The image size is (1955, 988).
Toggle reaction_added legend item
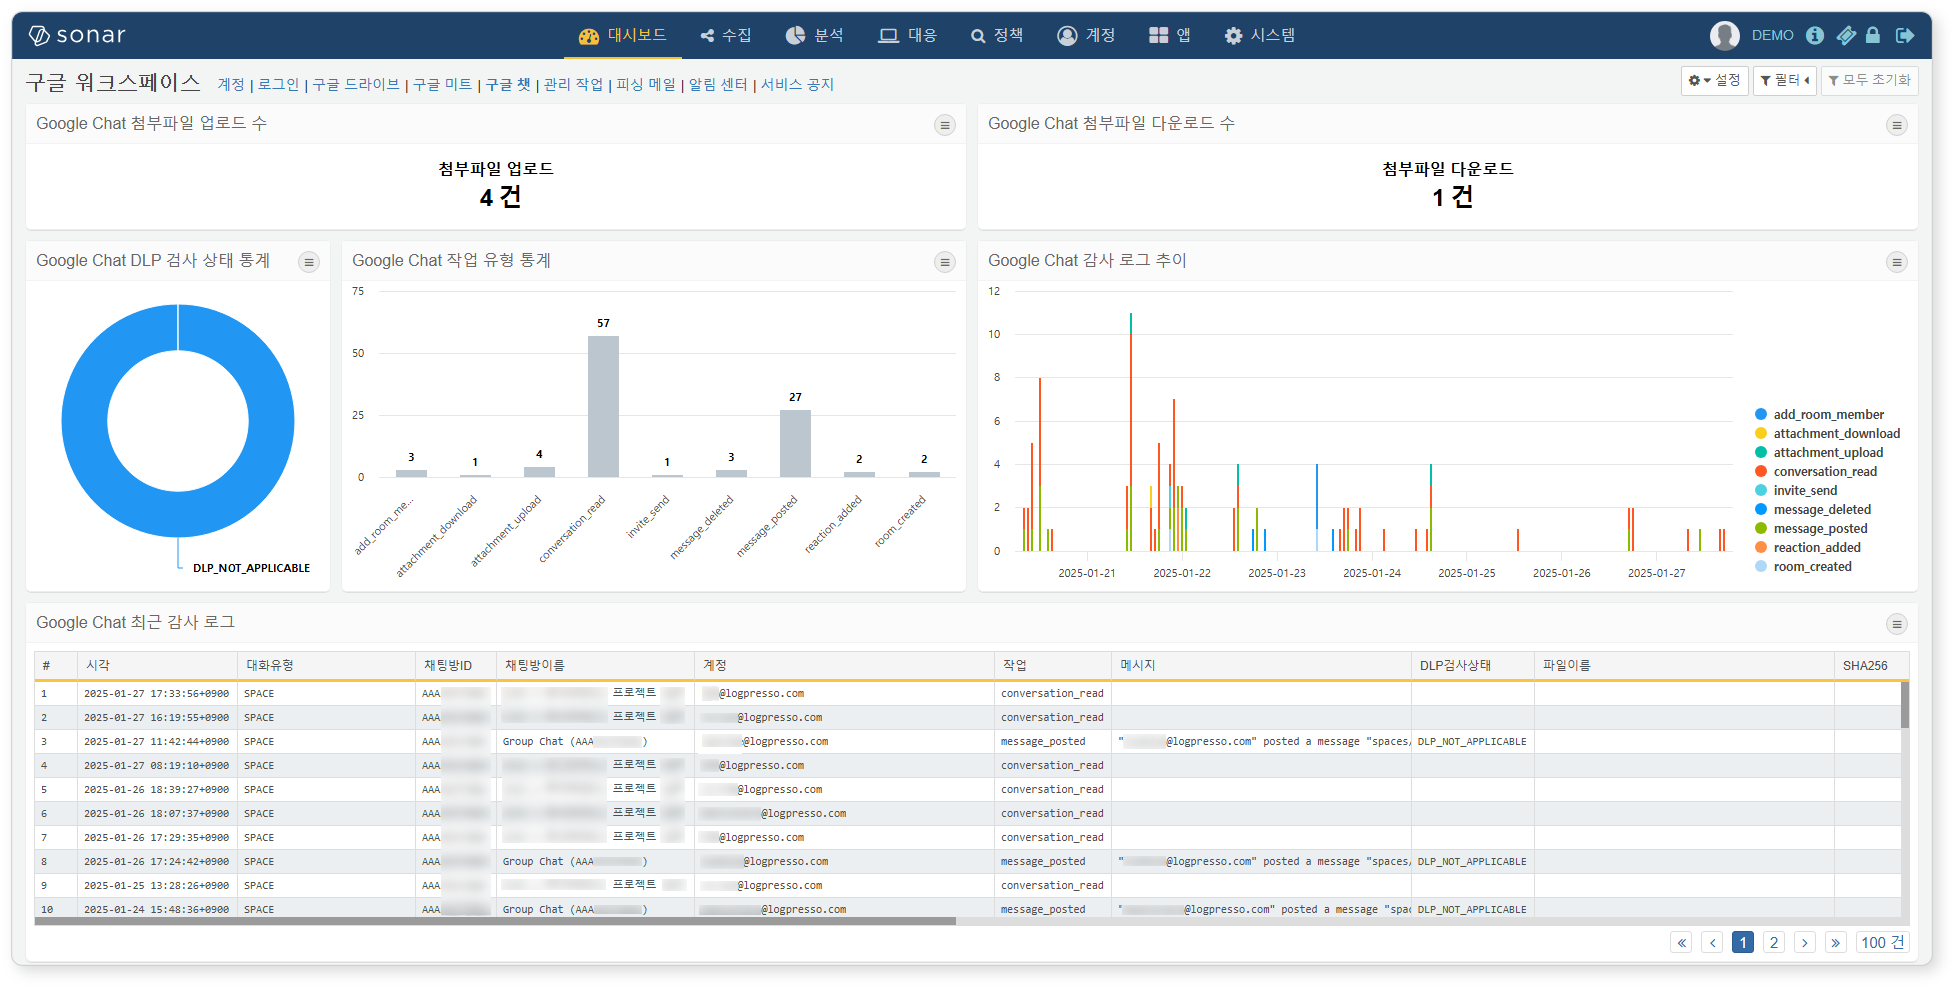(1808, 548)
